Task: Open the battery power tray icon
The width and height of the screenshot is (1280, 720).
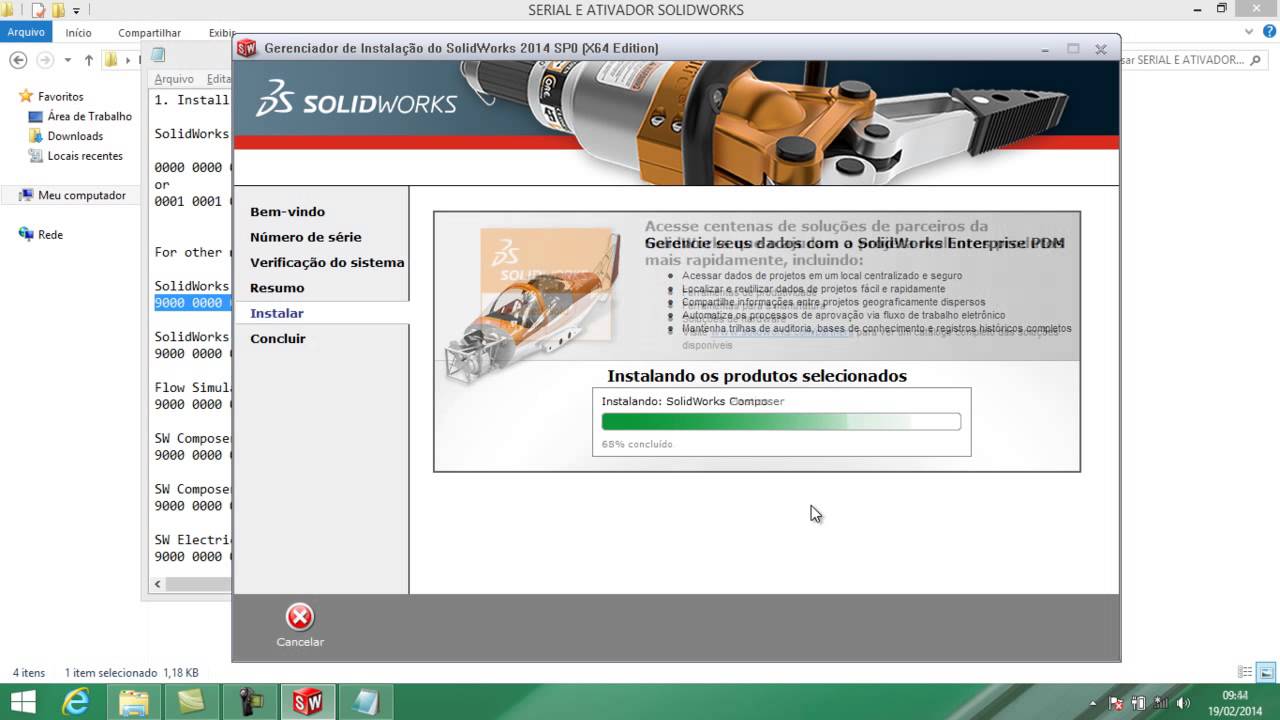Action: 1138,703
